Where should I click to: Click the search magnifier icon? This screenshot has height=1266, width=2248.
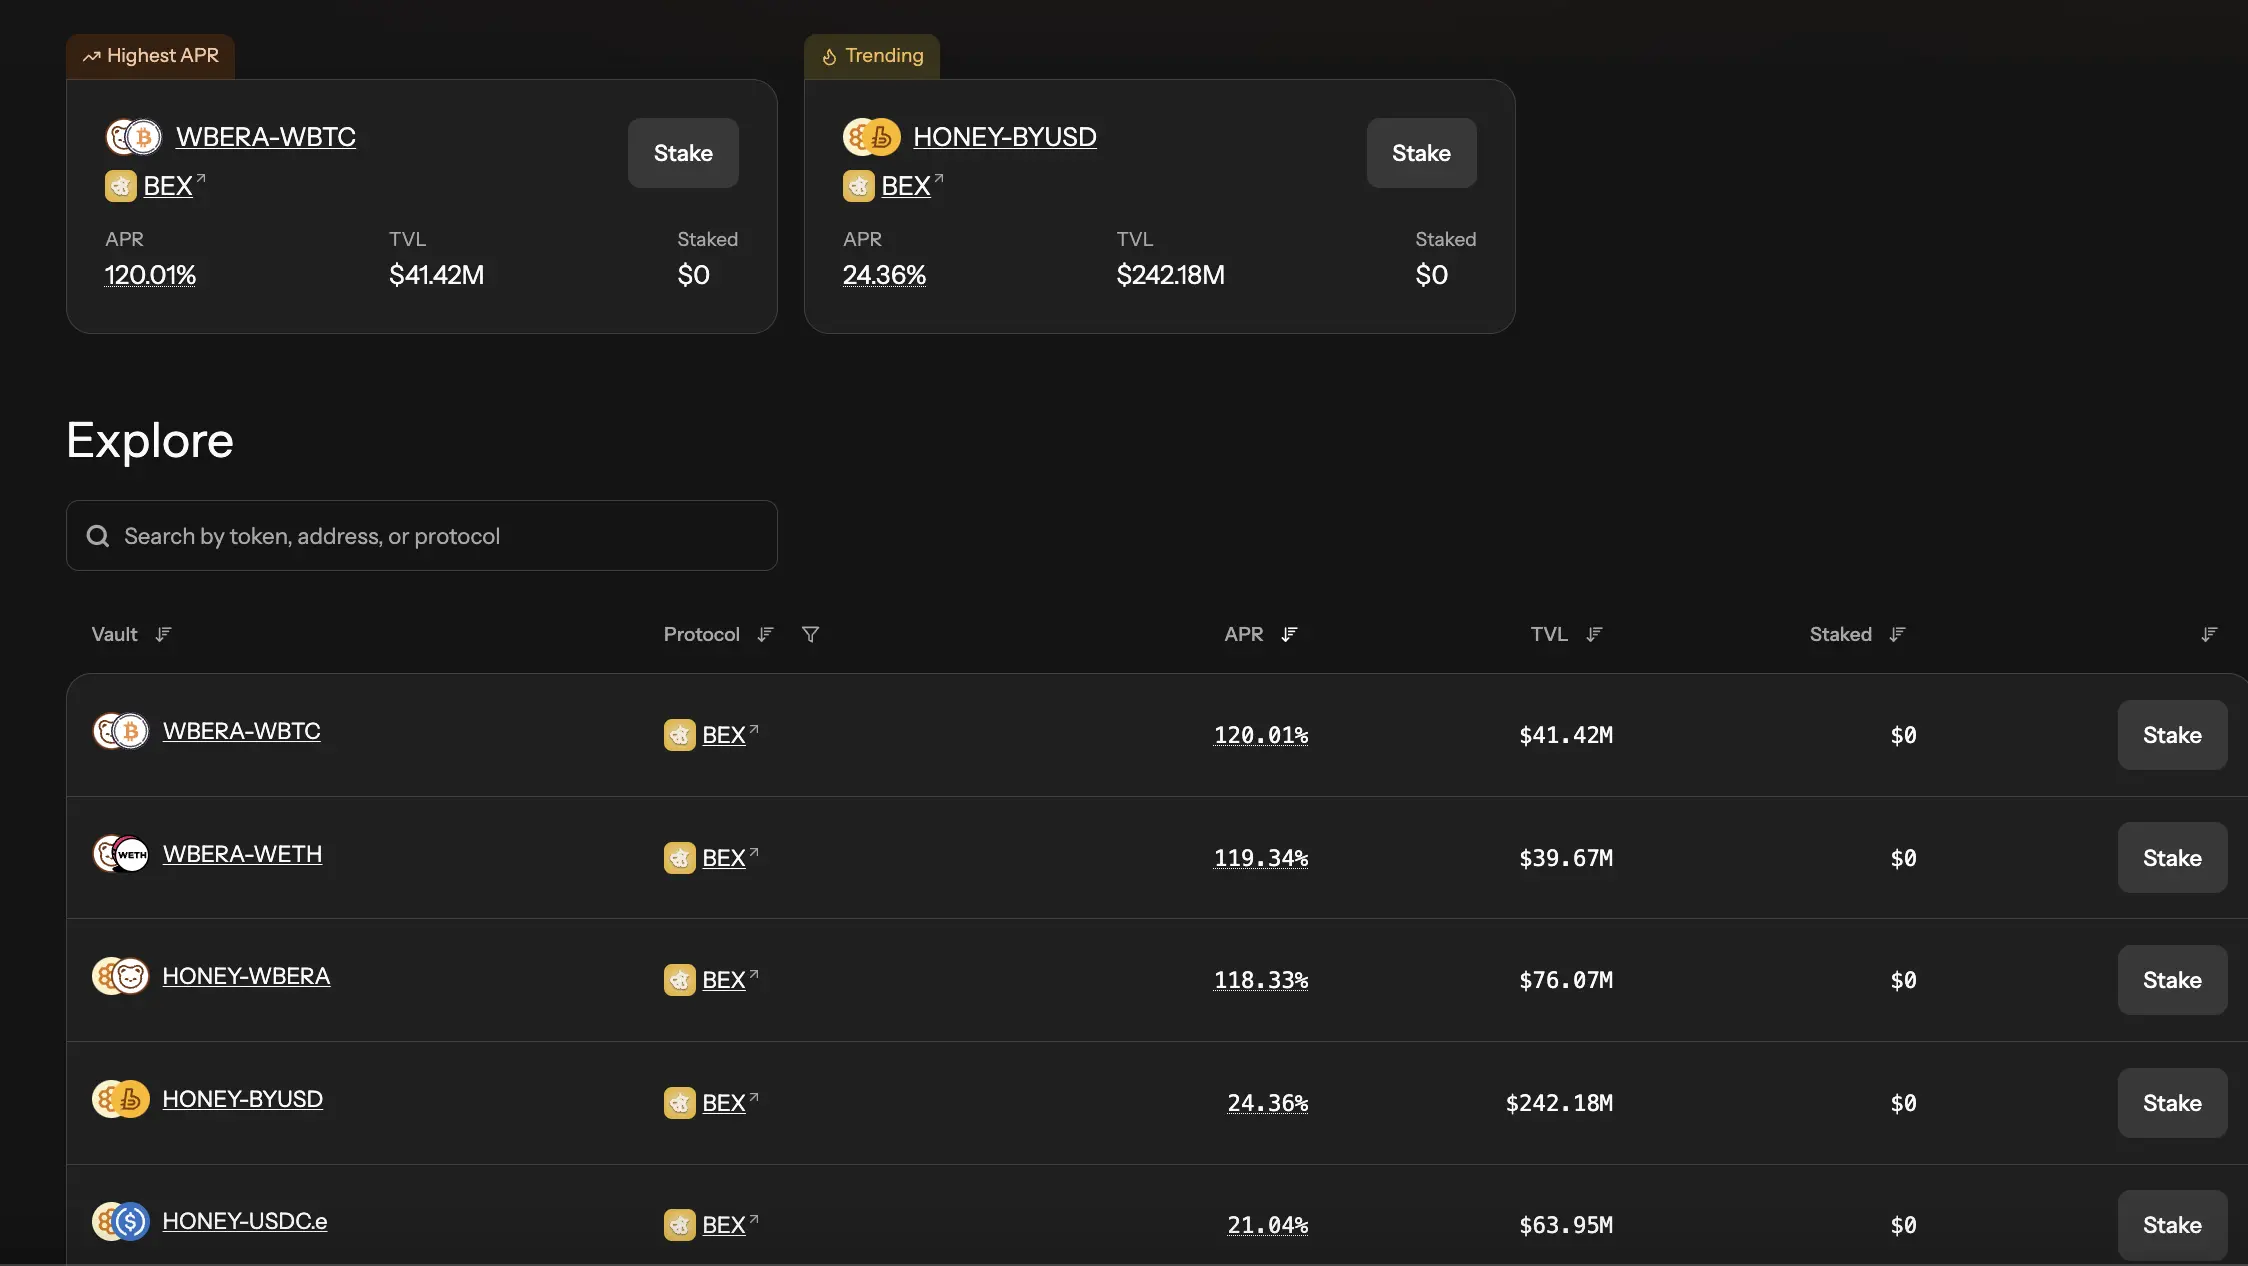pos(97,536)
